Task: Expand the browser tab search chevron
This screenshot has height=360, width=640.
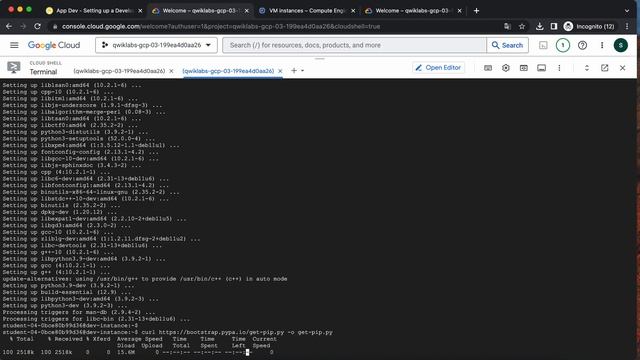Action: coord(627,11)
